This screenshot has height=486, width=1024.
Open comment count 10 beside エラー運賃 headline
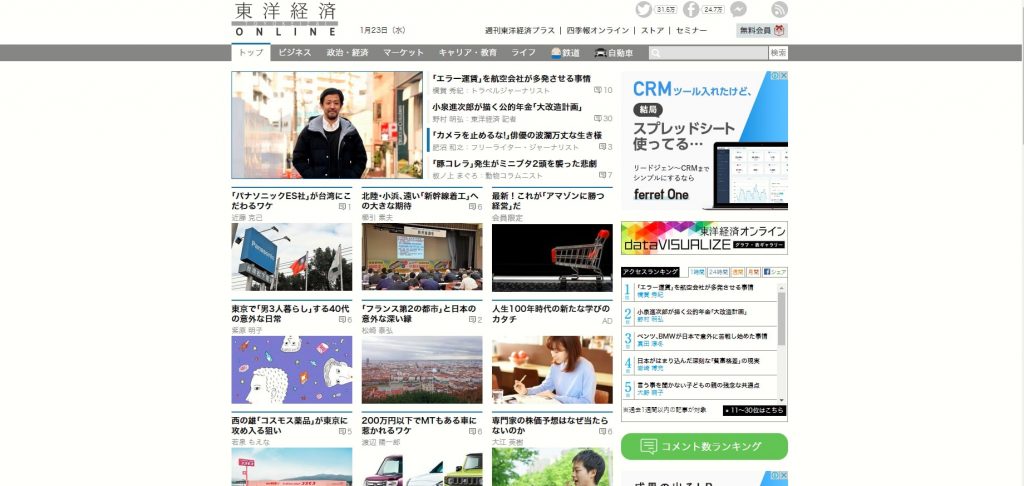pos(603,90)
